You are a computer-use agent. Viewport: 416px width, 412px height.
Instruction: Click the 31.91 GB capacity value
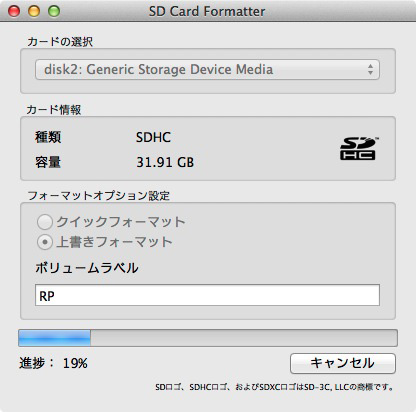pyautogui.click(x=165, y=162)
